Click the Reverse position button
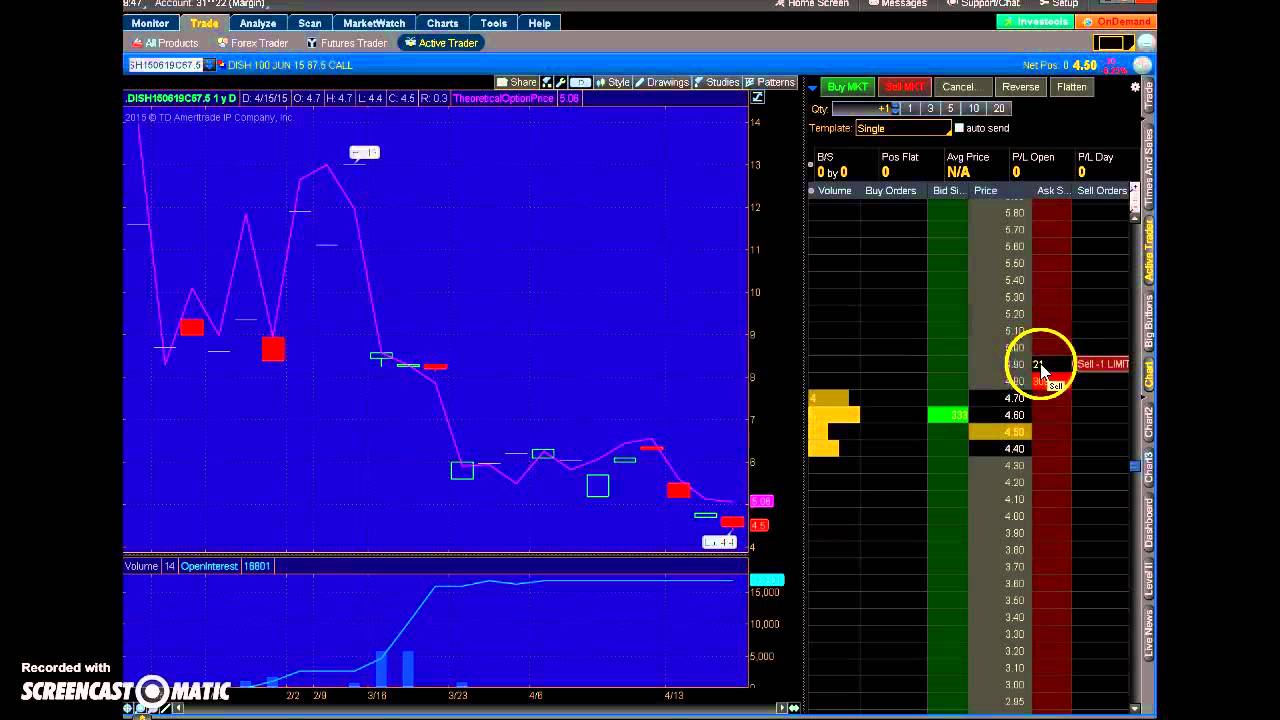Viewport: 1280px width, 720px height. [x=1021, y=87]
